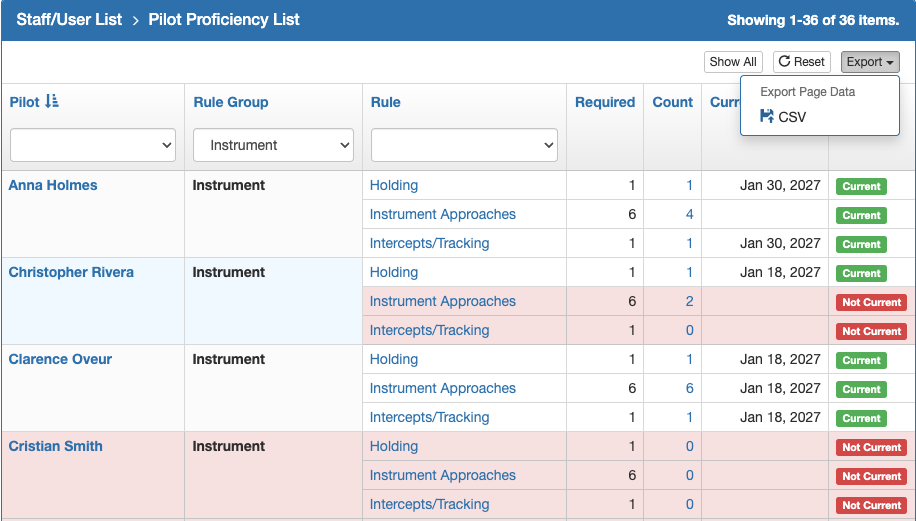Click Cristian Smith's Intercepts/Tracking rule

pos(429,504)
